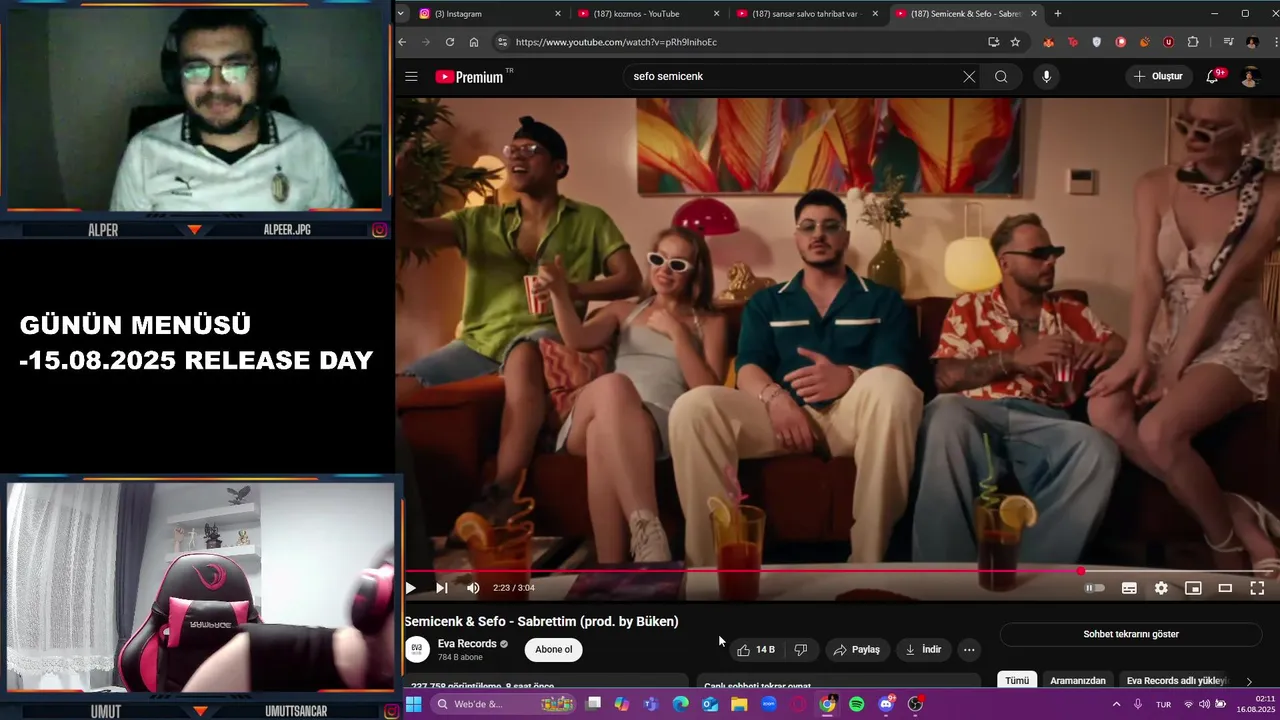Subscribe with the Abone ol button

coord(554,650)
